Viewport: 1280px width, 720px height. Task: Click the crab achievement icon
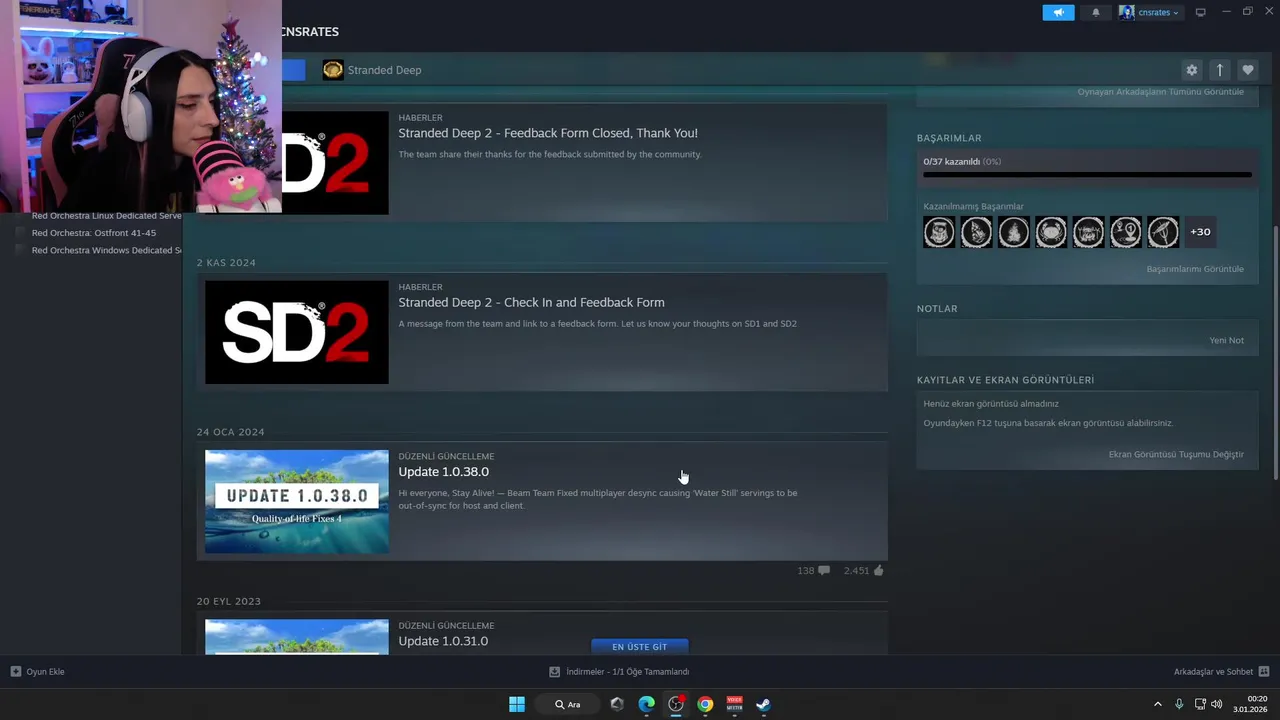[x=1051, y=232]
